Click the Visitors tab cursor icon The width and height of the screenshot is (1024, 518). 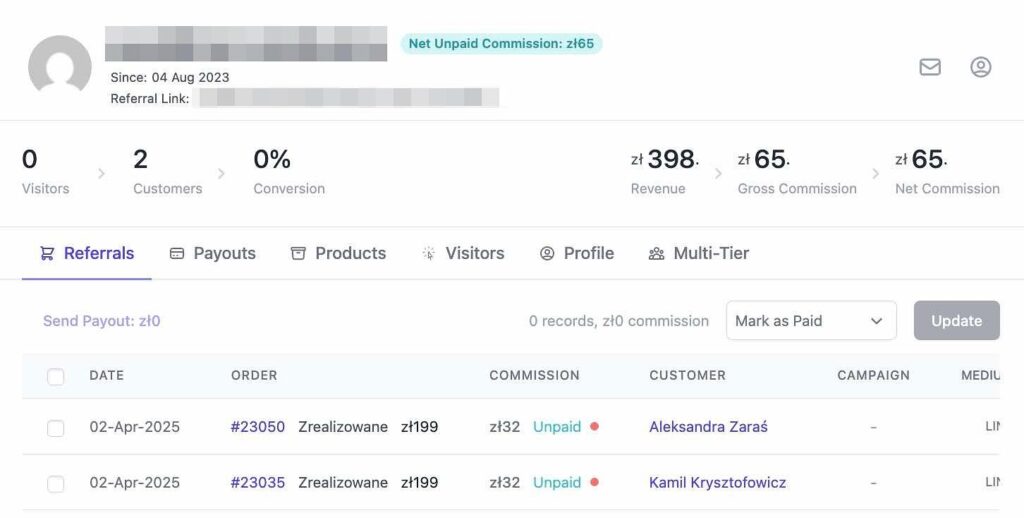pos(428,253)
